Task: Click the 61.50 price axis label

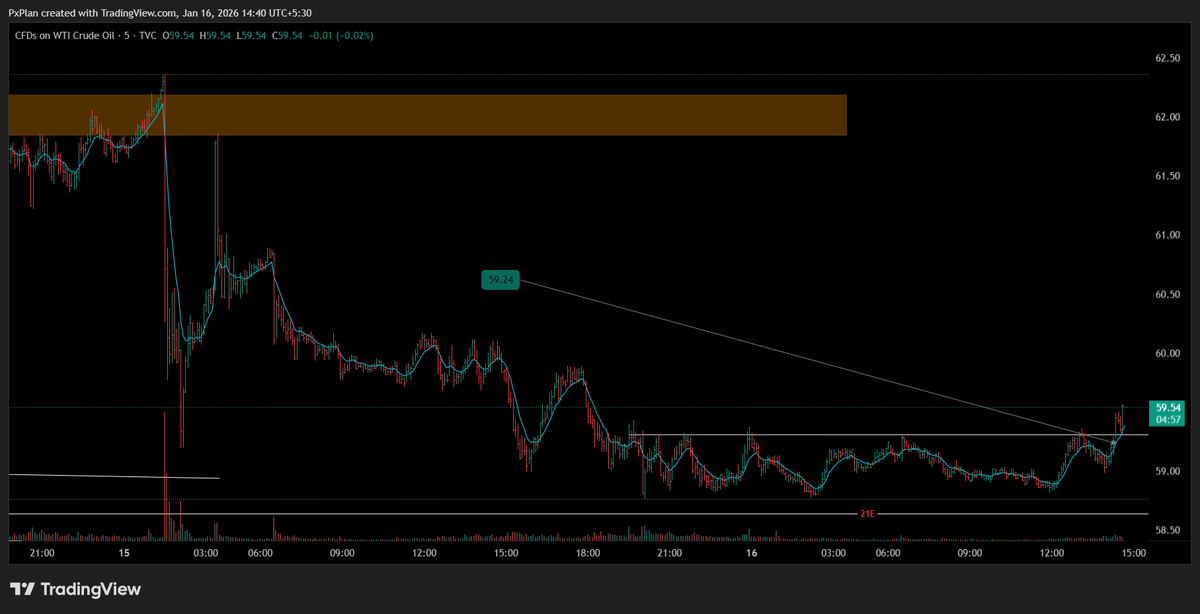Action: [1168, 176]
